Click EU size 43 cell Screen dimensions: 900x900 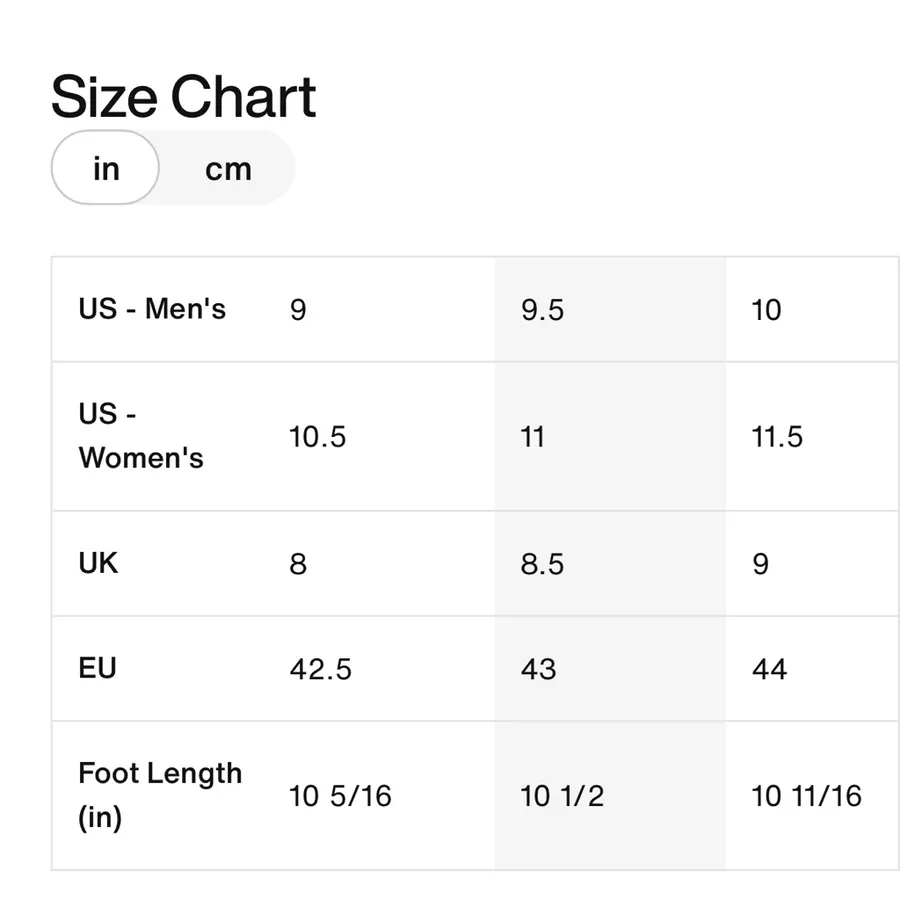[610, 669]
